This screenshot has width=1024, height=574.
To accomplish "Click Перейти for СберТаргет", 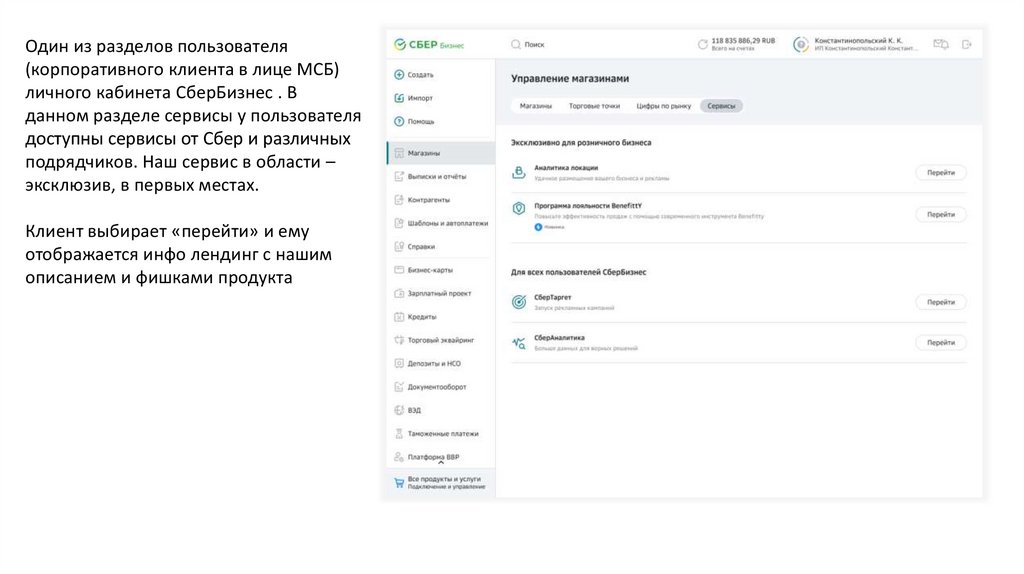I will (940, 302).
